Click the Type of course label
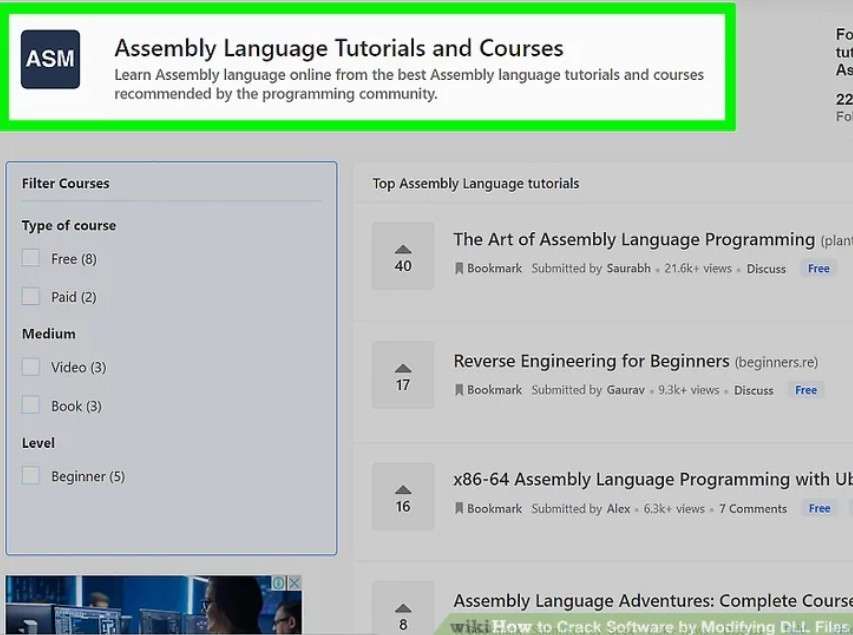Viewport: 853px width, 635px height. click(69, 225)
